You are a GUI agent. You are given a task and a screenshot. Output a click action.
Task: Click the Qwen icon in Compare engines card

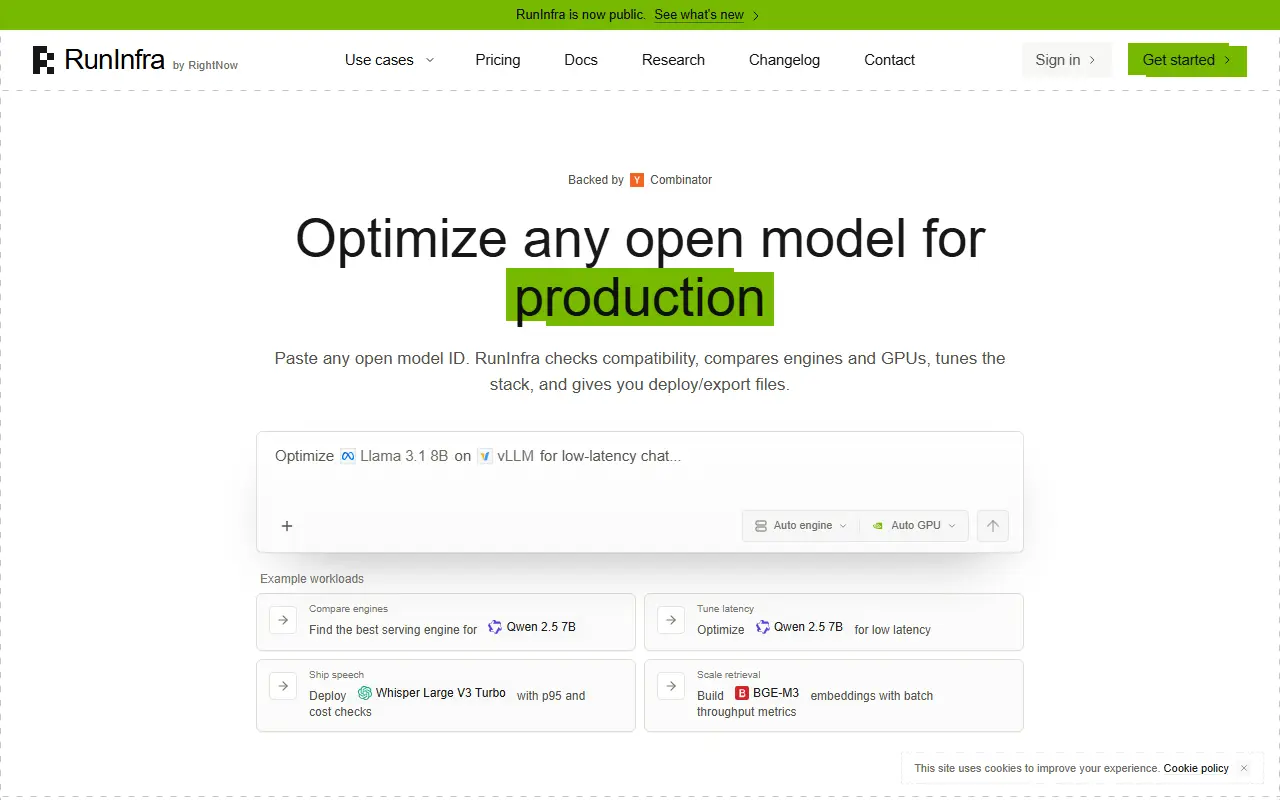[x=495, y=627]
